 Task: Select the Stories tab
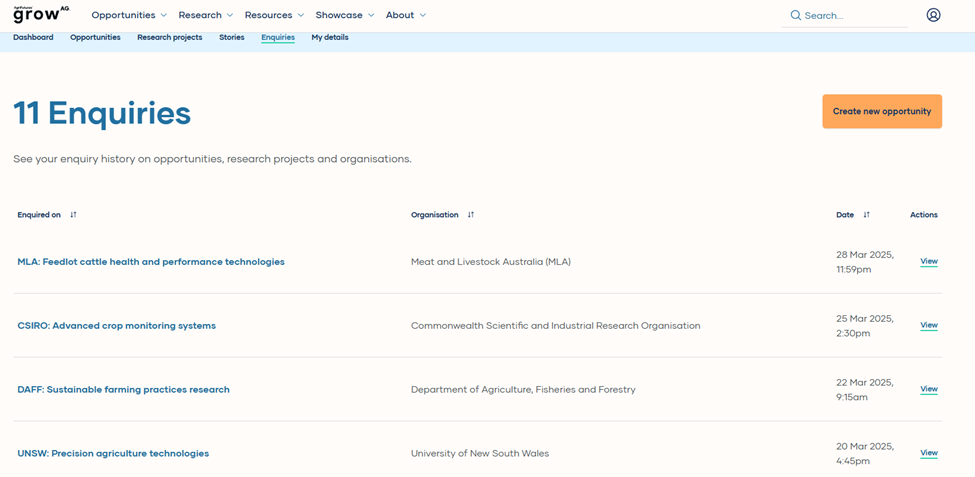pos(231,37)
